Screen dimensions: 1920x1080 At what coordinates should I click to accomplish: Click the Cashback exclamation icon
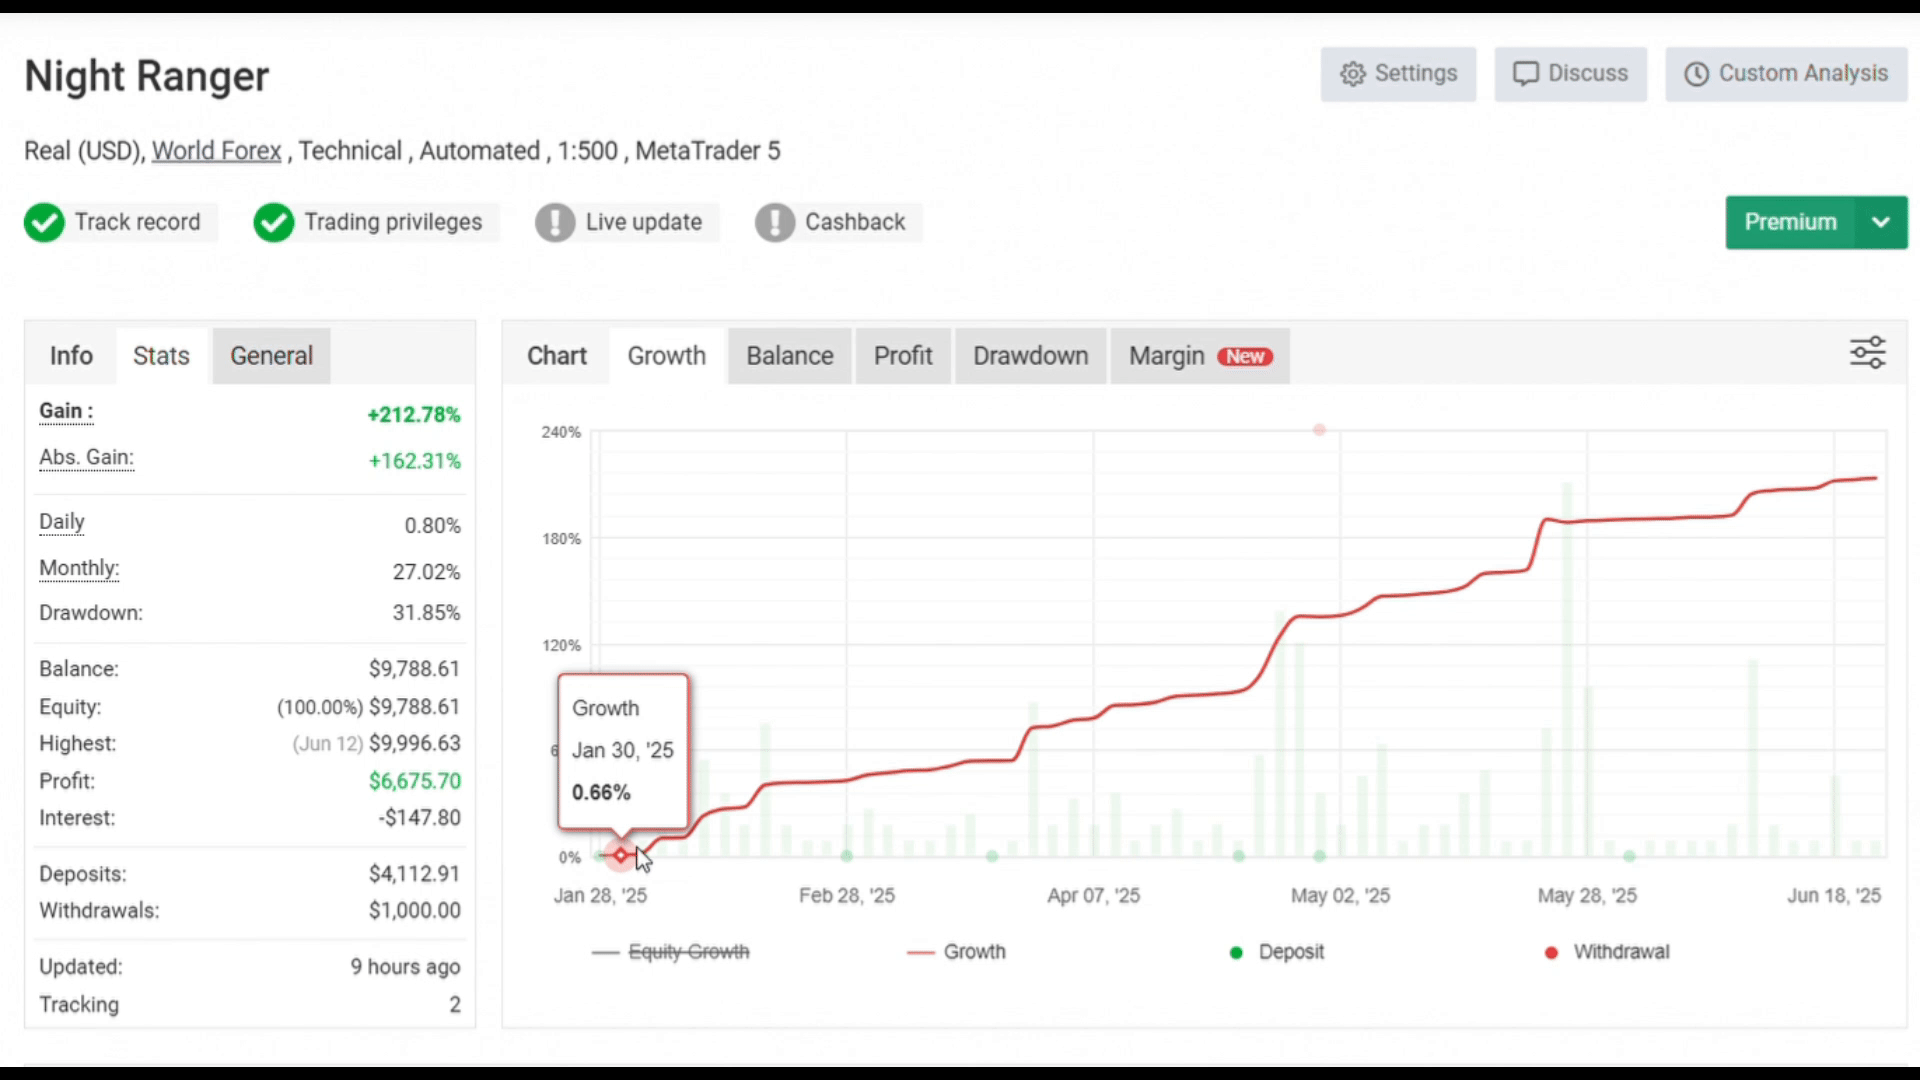click(775, 222)
